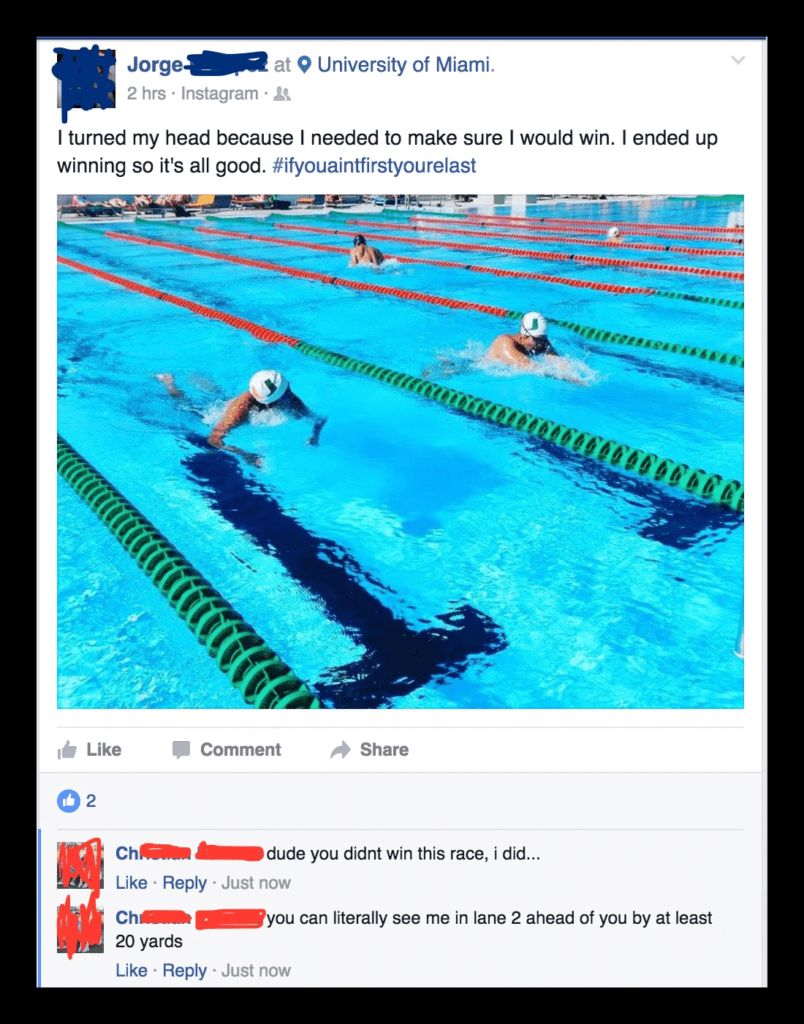The image size is (804, 1024).
Task: Click the poster's scribbled-out profile picture
Action: coord(86,80)
